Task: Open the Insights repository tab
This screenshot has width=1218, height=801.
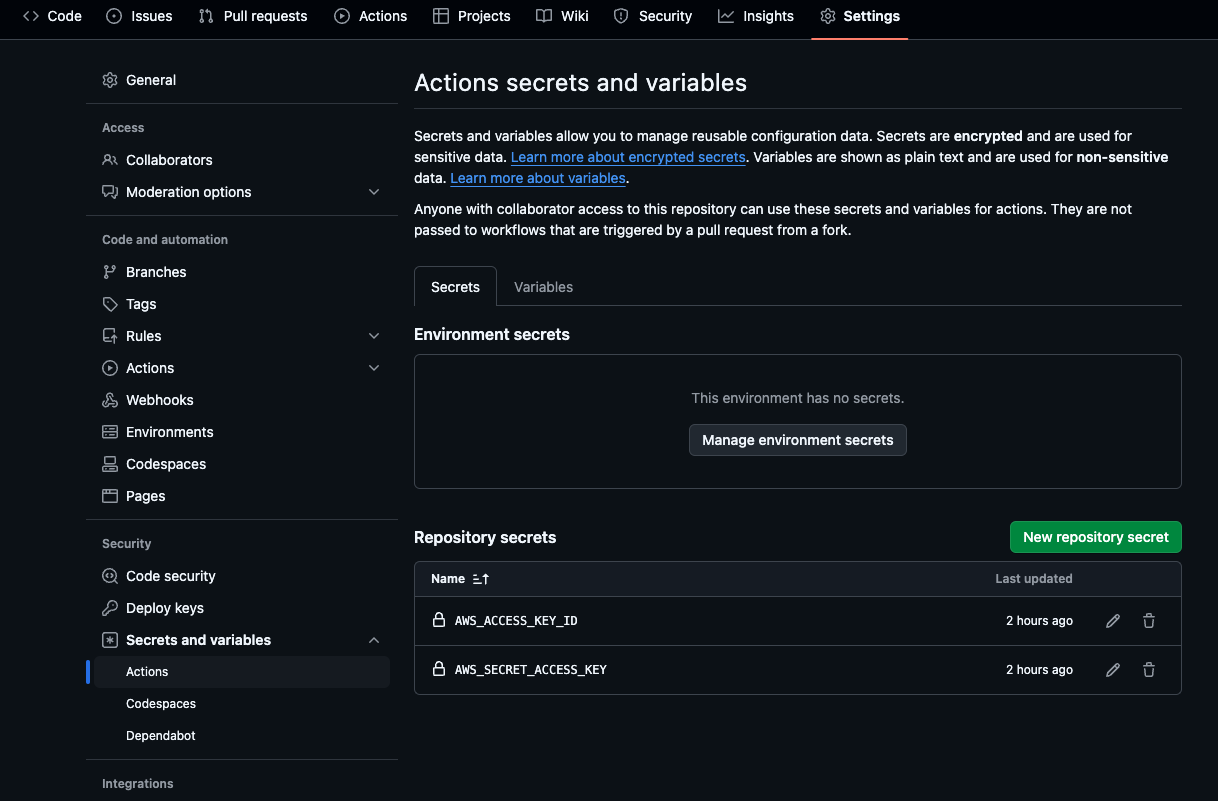Action: point(756,16)
